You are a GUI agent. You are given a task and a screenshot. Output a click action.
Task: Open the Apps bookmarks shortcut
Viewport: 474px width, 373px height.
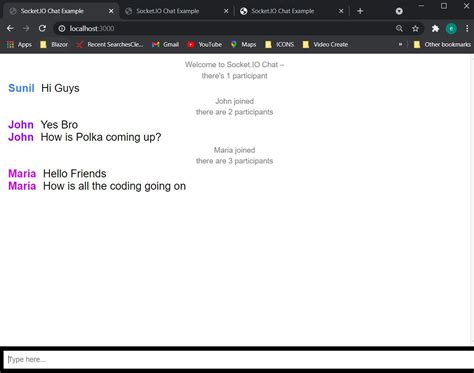coord(19,44)
